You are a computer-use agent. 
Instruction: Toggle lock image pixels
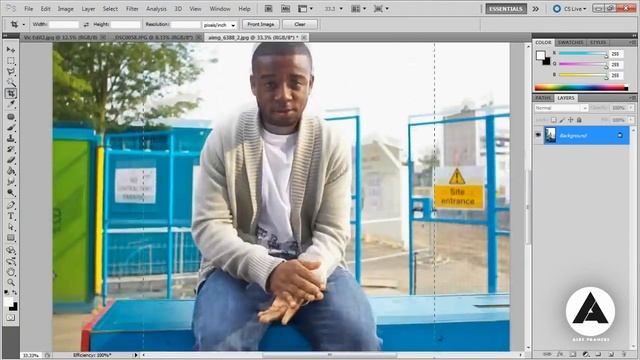(x=562, y=120)
